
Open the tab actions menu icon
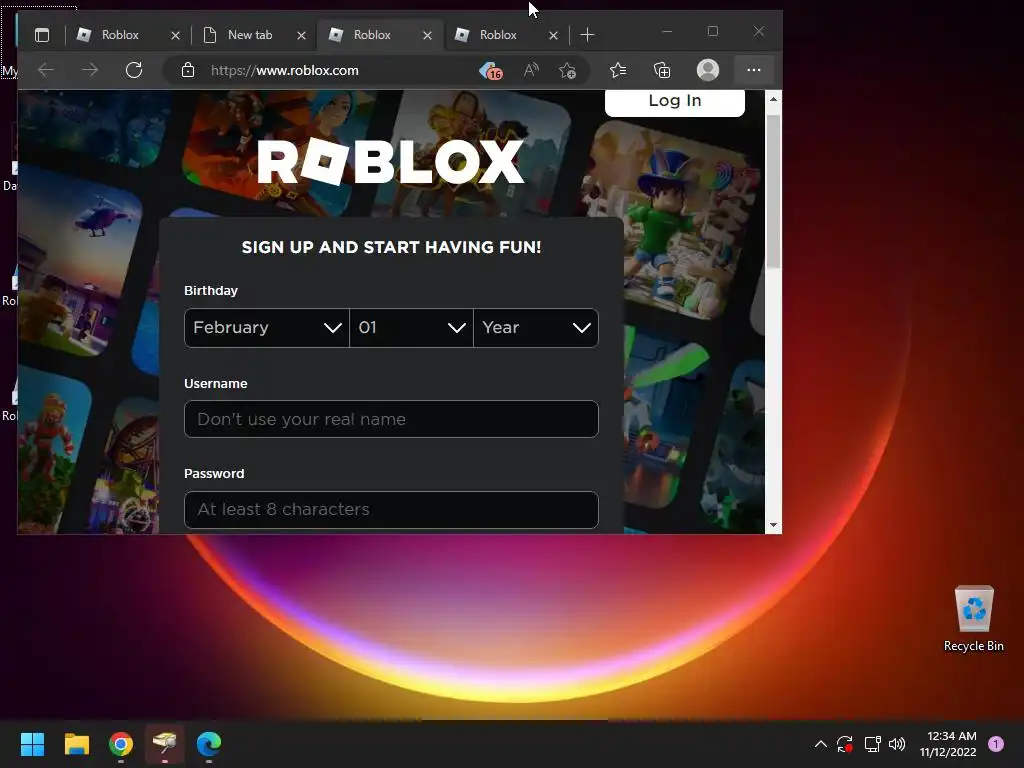pos(42,35)
